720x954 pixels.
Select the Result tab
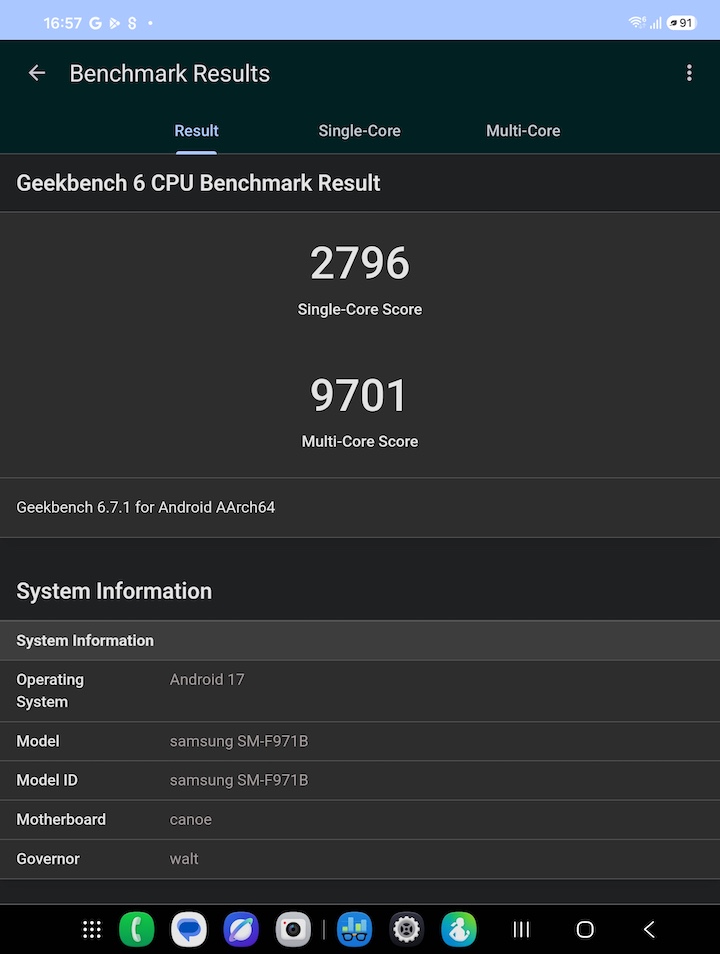[196, 131]
